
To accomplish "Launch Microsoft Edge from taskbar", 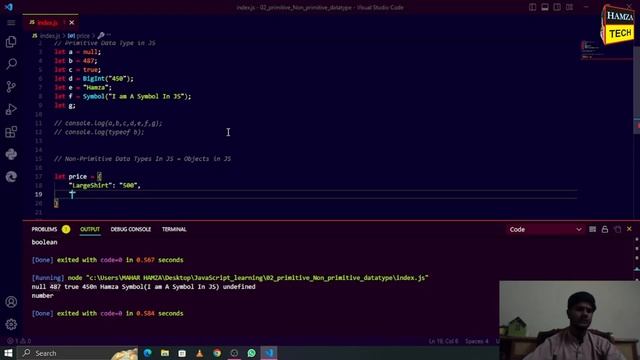I will [148, 353].
